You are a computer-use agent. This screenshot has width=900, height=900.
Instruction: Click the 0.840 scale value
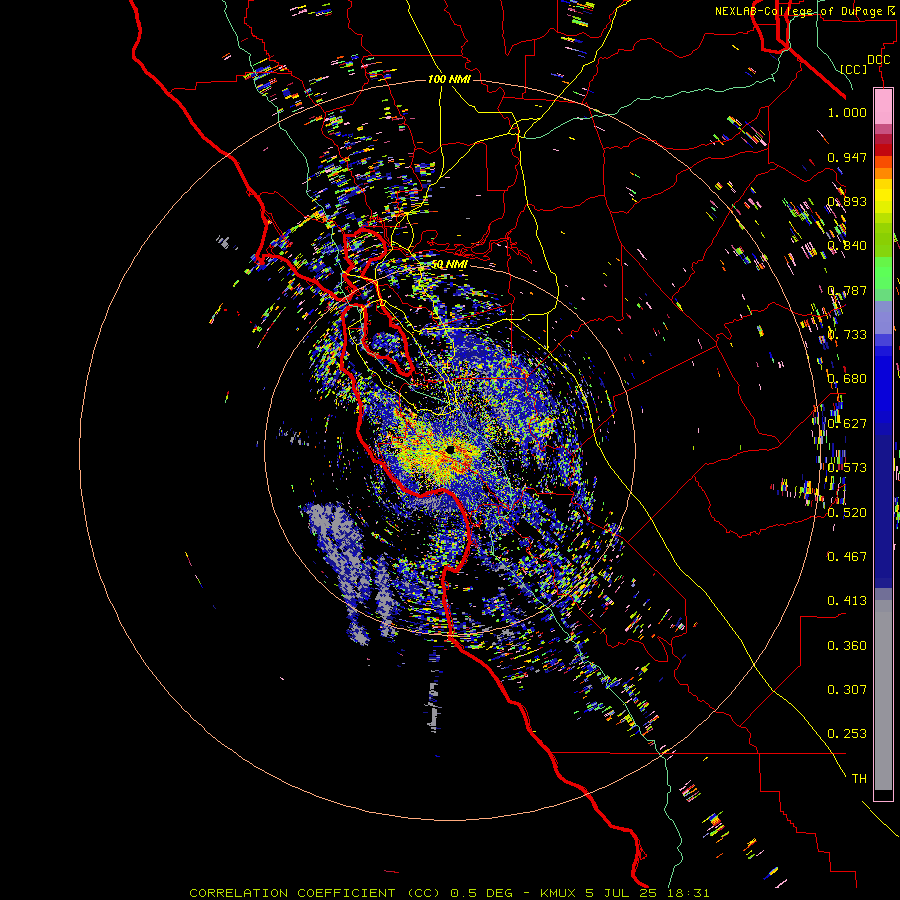847,246
